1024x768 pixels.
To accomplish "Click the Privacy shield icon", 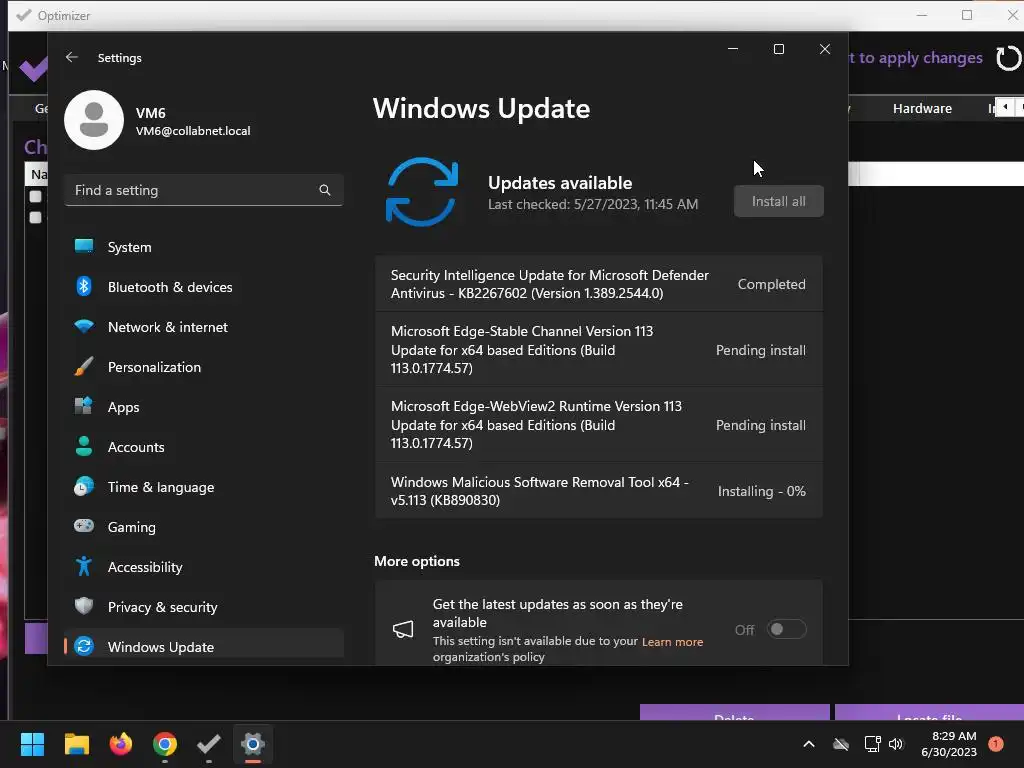I will pos(84,606).
